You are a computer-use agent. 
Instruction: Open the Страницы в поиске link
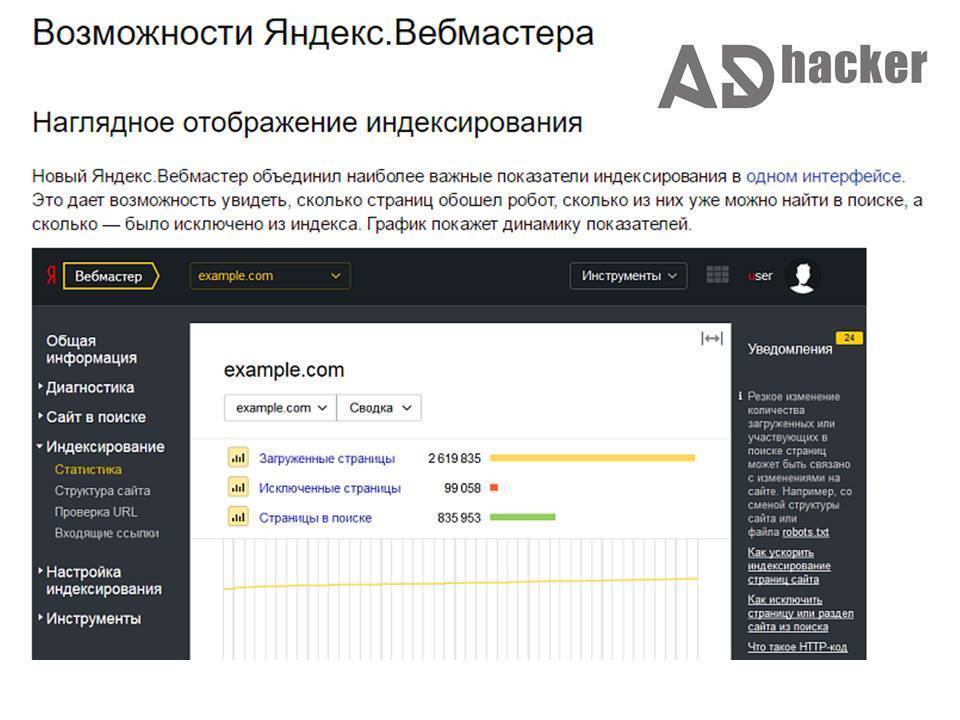315,518
